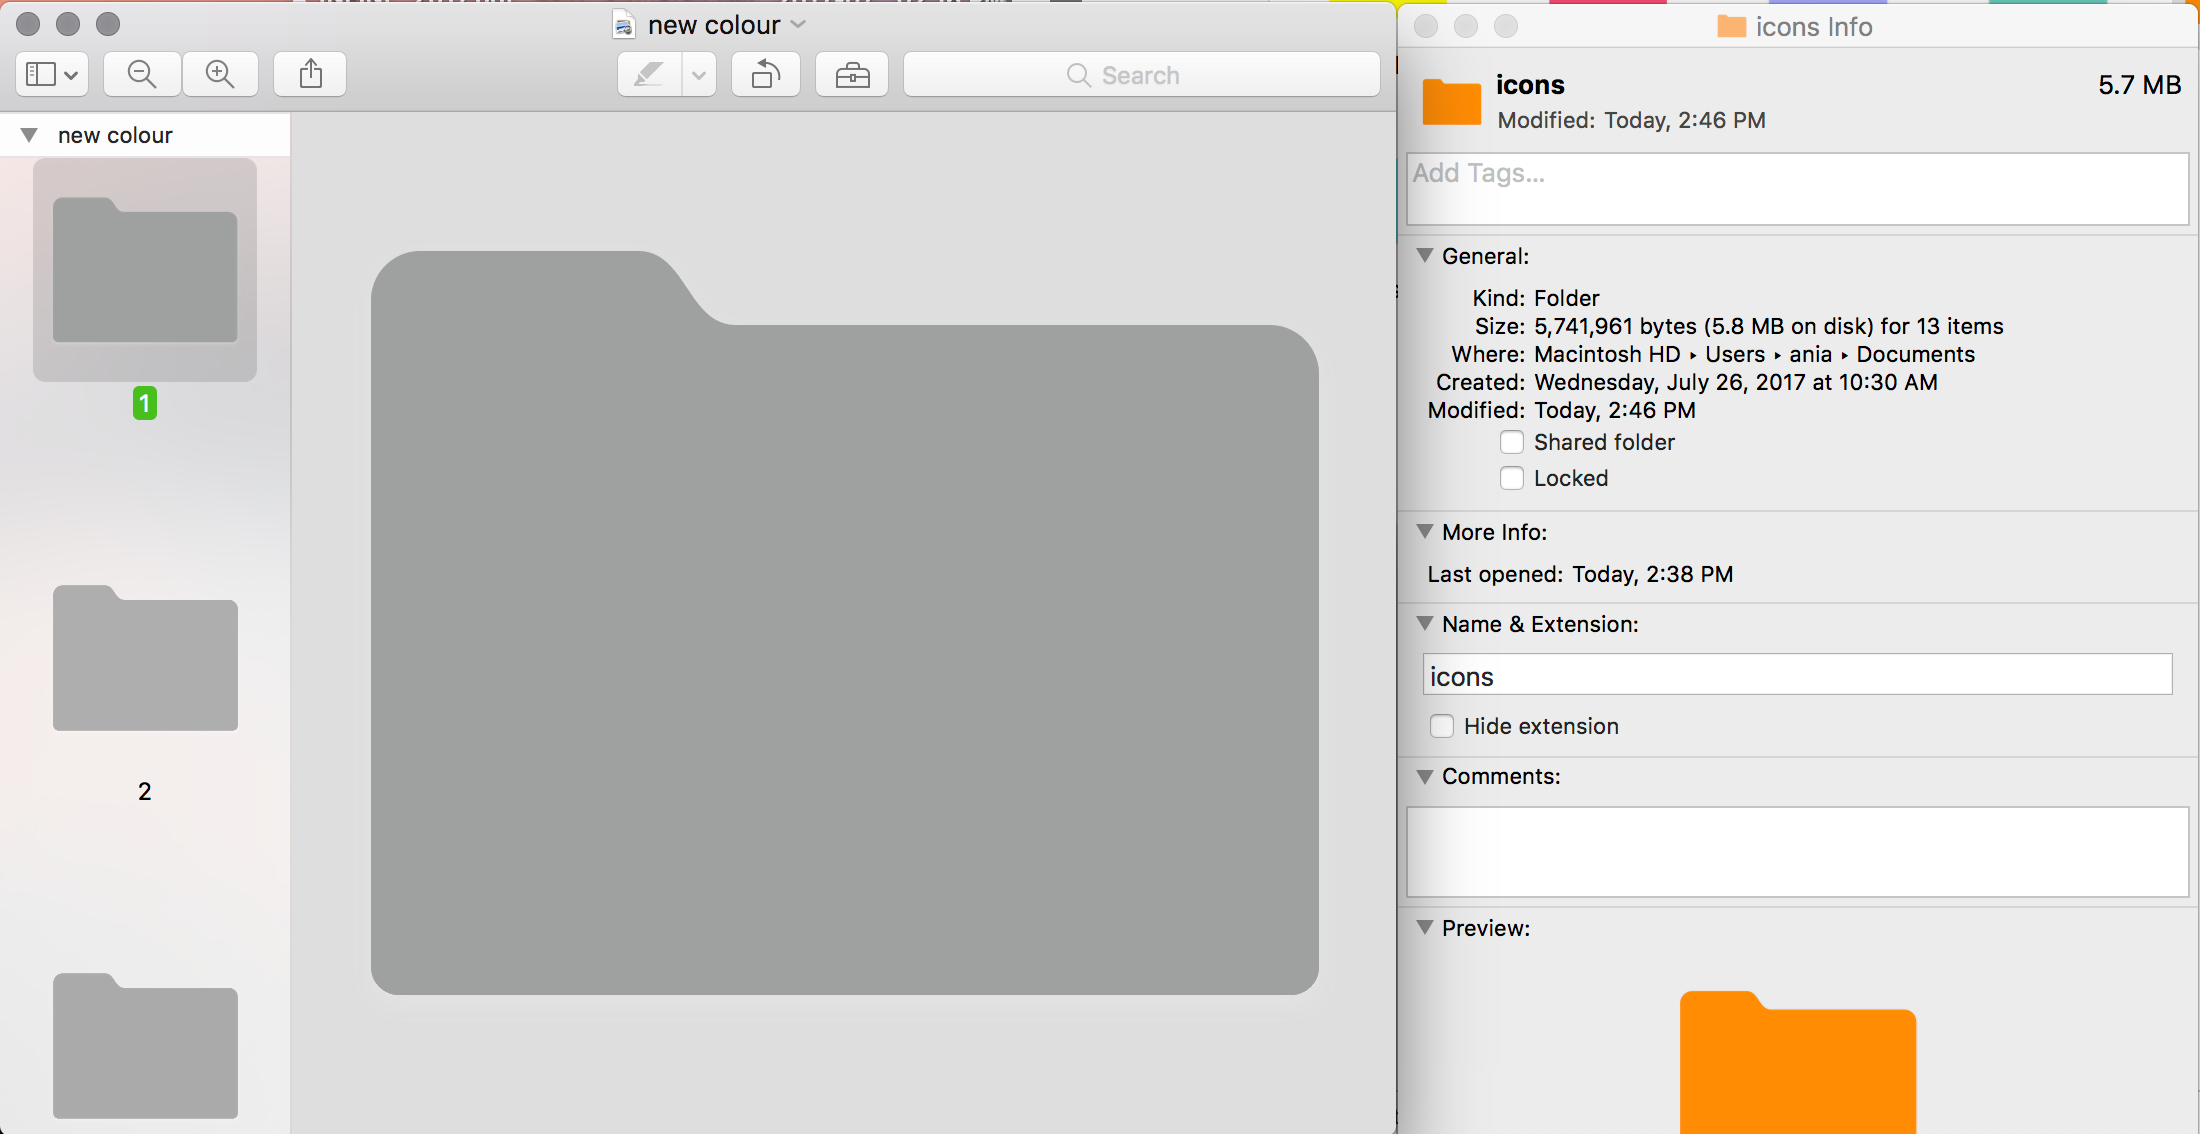Collapse the Preview section
The image size is (2200, 1134).
pos(1424,928)
